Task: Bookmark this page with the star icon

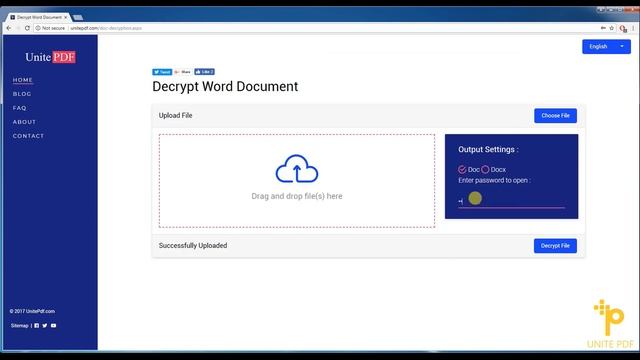Action: pyautogui.click(x=611, y=28)
